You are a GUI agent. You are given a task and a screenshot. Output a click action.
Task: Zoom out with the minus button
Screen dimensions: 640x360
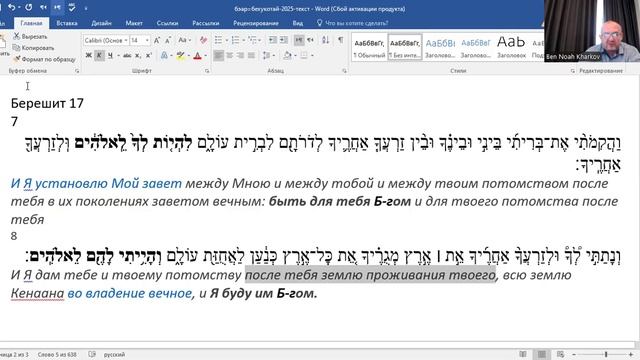(x=574, y=354)
